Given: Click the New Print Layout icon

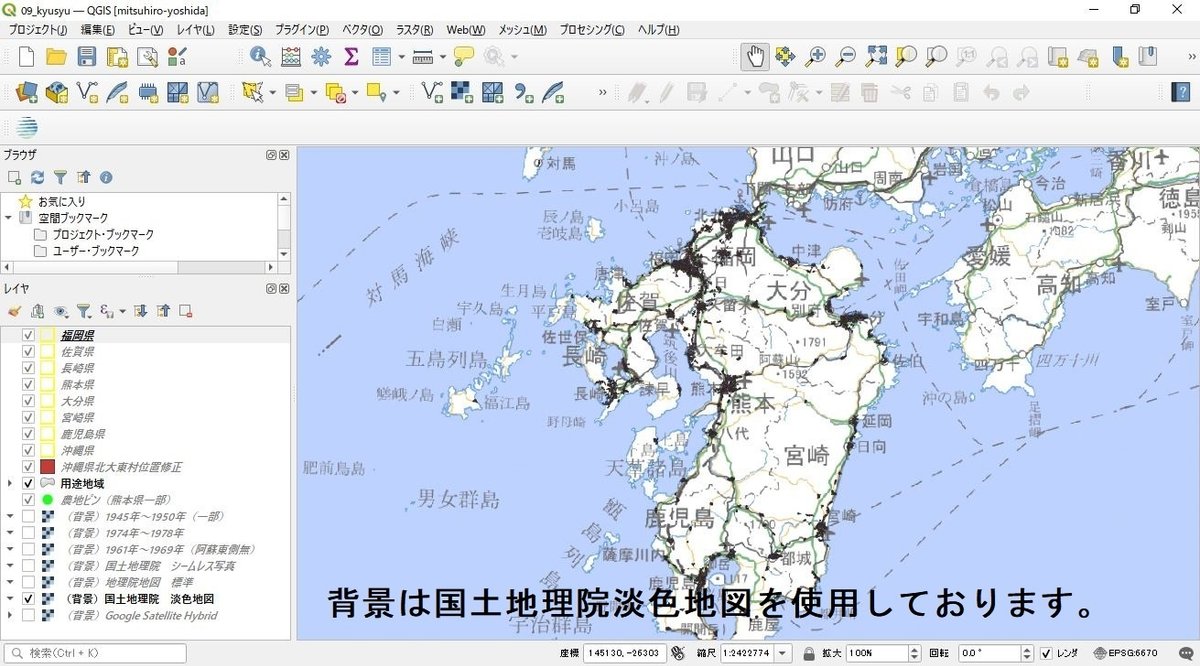Looking at the screenshot, I should (x=118, y=57).
